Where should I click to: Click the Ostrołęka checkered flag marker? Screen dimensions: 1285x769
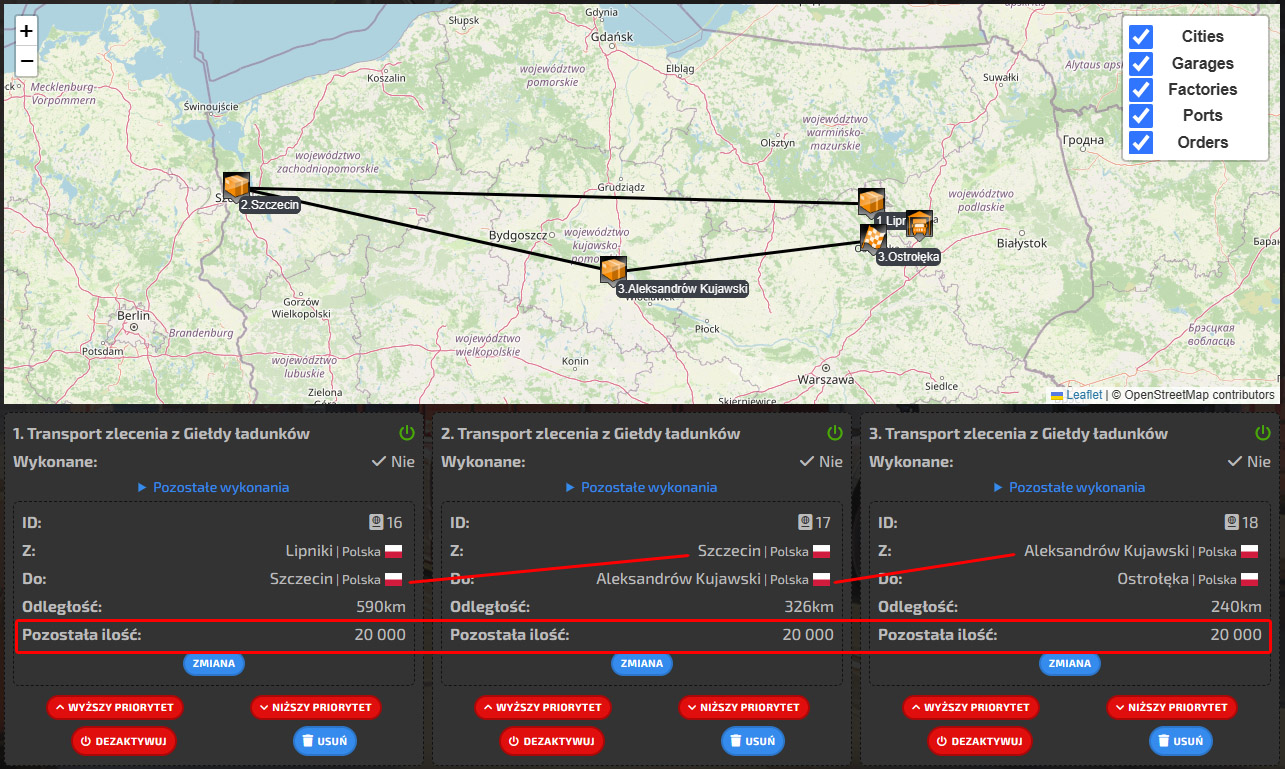pos(873,238)
